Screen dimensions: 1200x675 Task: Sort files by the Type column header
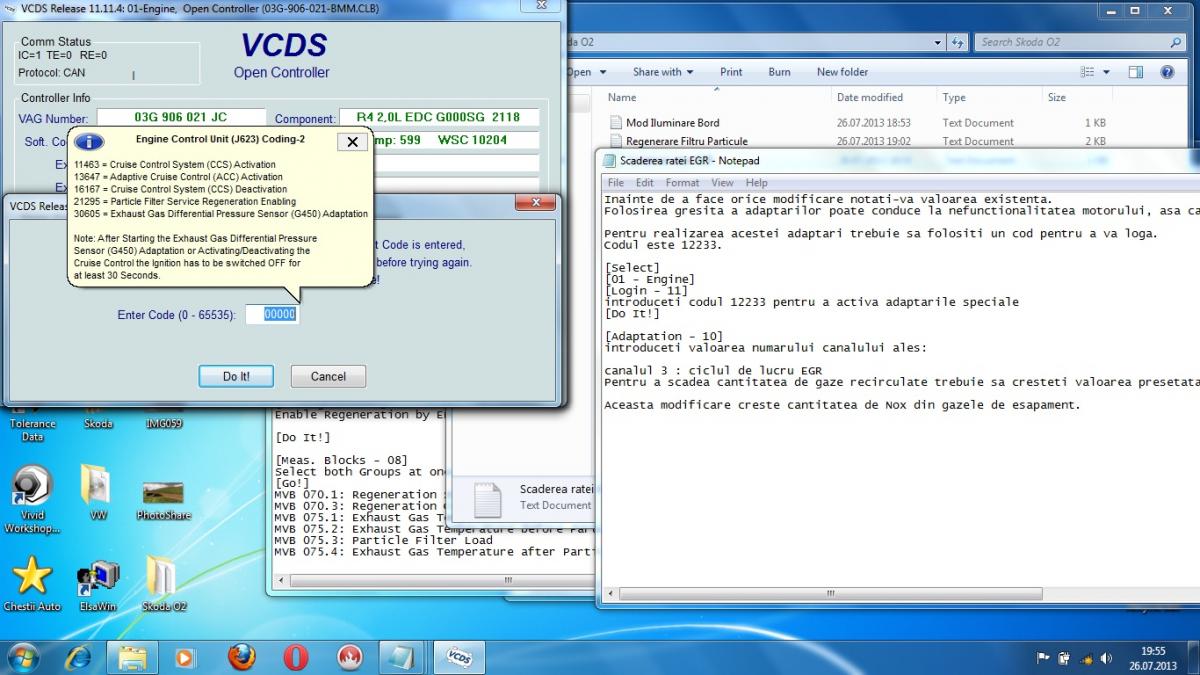click(x=954, y=98)
